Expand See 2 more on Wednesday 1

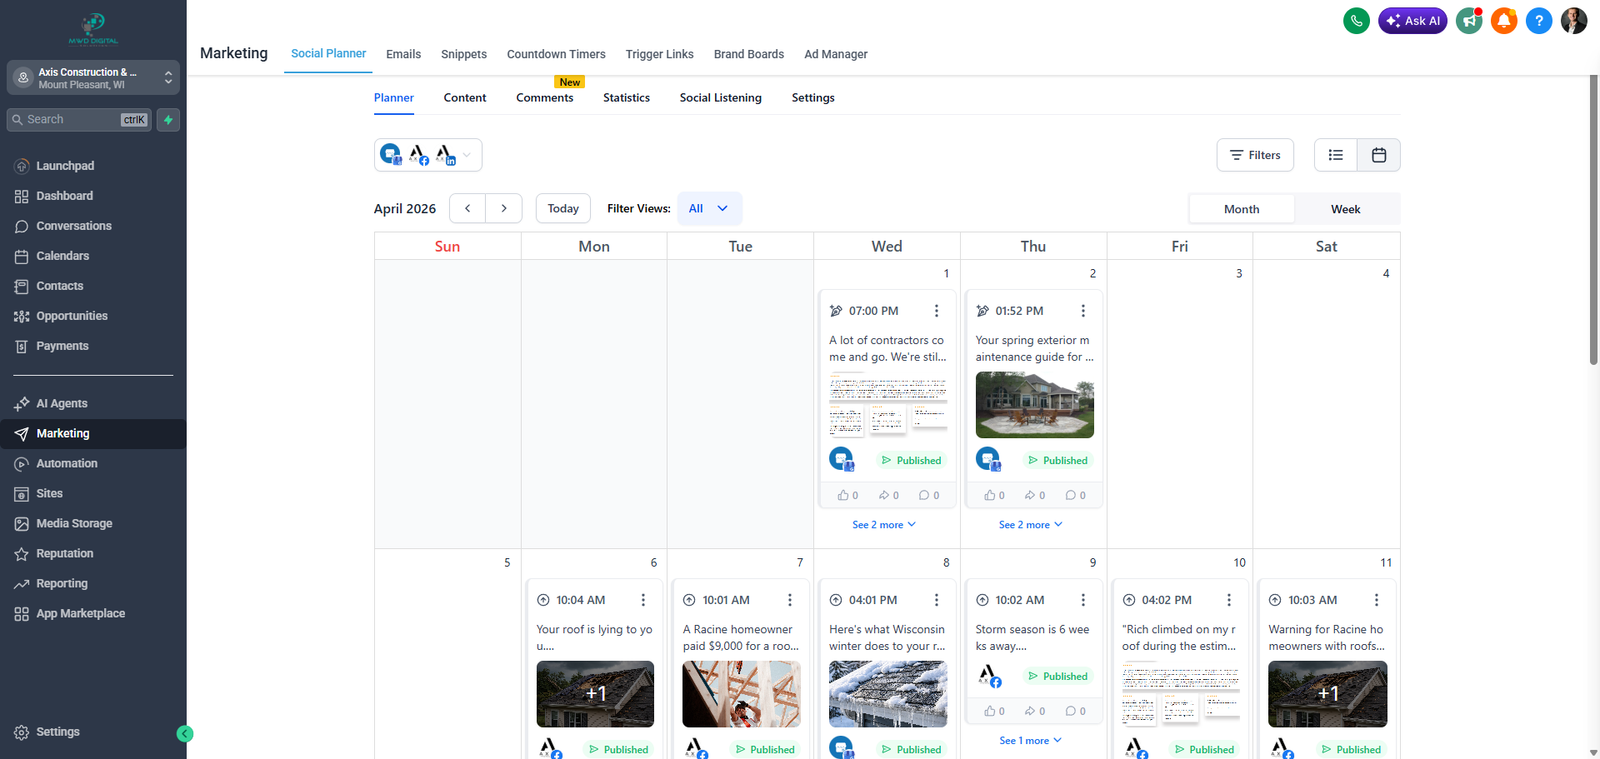[883, 525]
